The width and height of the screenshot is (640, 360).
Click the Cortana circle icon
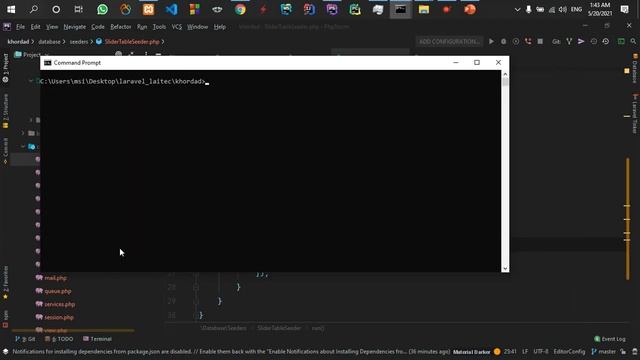point(56,9)
